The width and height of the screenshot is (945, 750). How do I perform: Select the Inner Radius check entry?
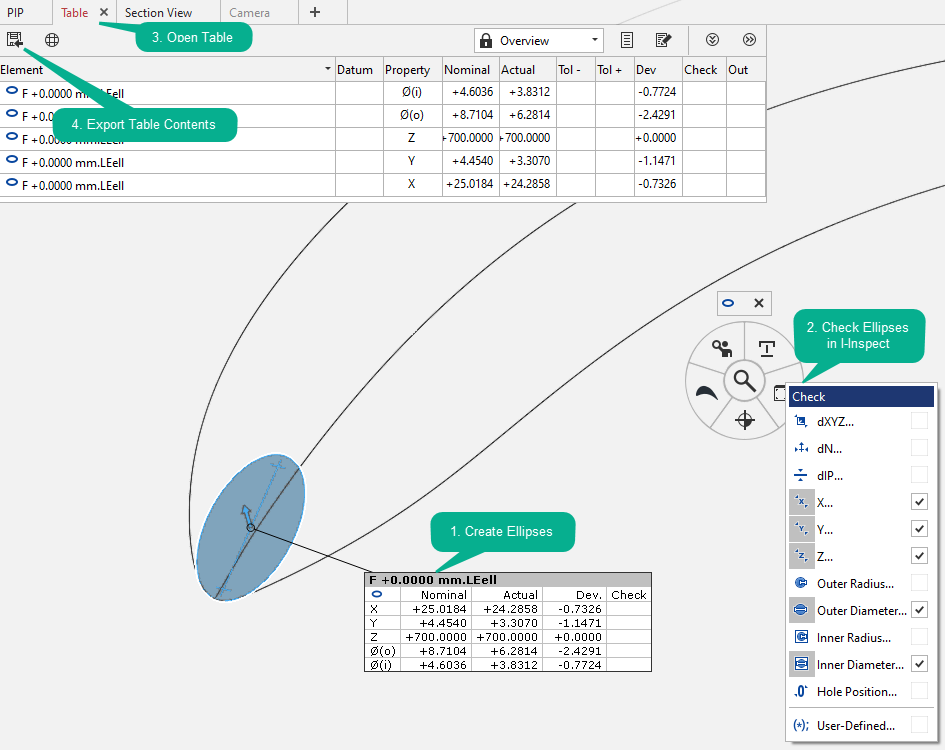tap(855, 637)
